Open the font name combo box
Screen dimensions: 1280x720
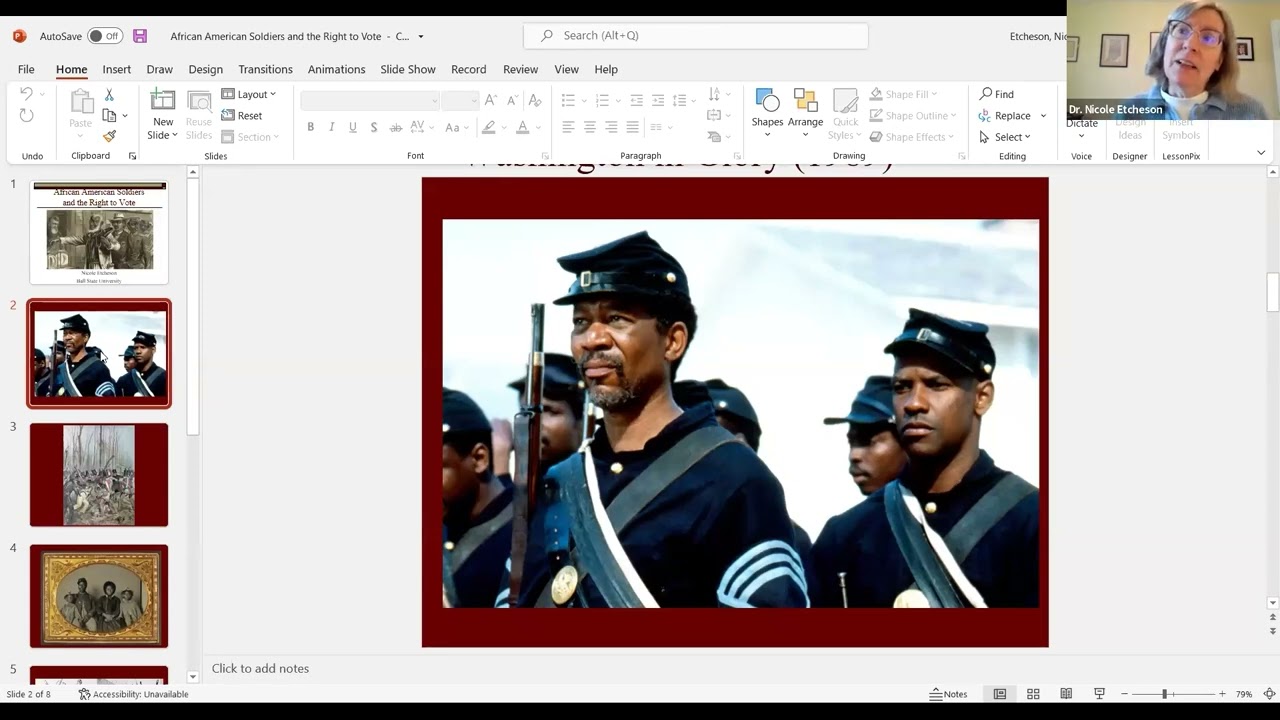tap(370, 100)
